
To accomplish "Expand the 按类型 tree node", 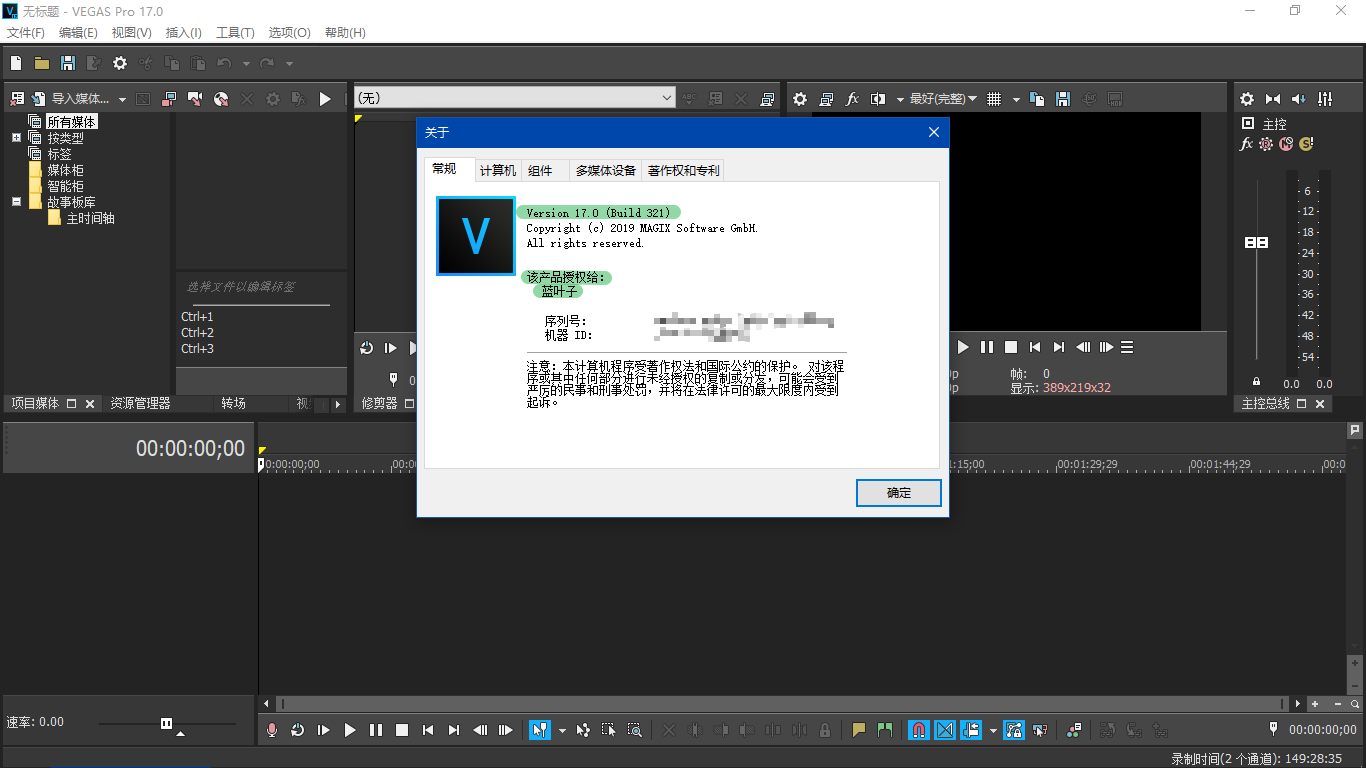I will pyautogui.click(x=17, y=138).
